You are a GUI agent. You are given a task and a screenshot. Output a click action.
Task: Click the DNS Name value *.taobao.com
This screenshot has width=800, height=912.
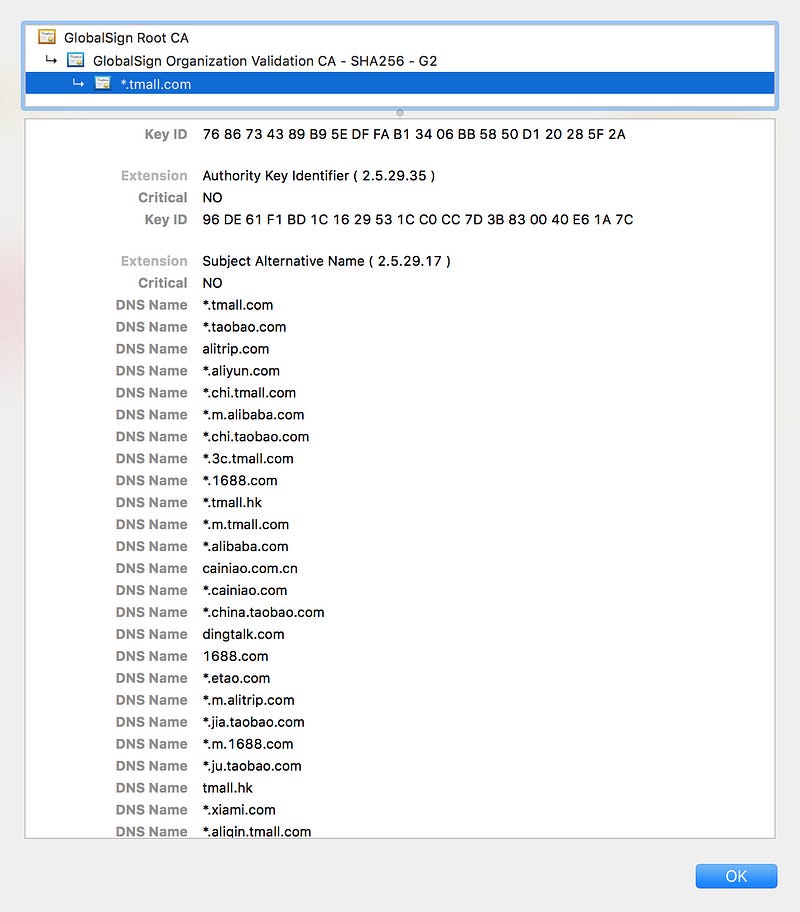pyautogui.click(x=244, y=327)
